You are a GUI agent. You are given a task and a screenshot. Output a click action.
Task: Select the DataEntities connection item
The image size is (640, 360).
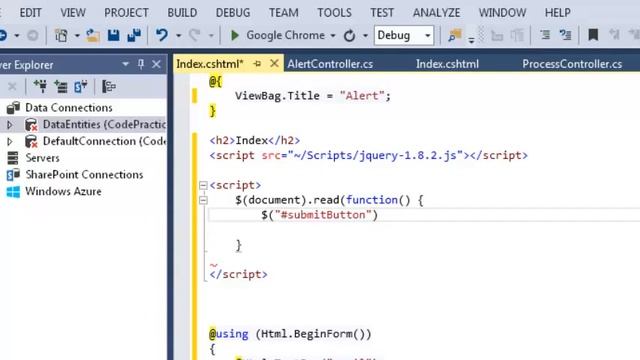point(104,124)
